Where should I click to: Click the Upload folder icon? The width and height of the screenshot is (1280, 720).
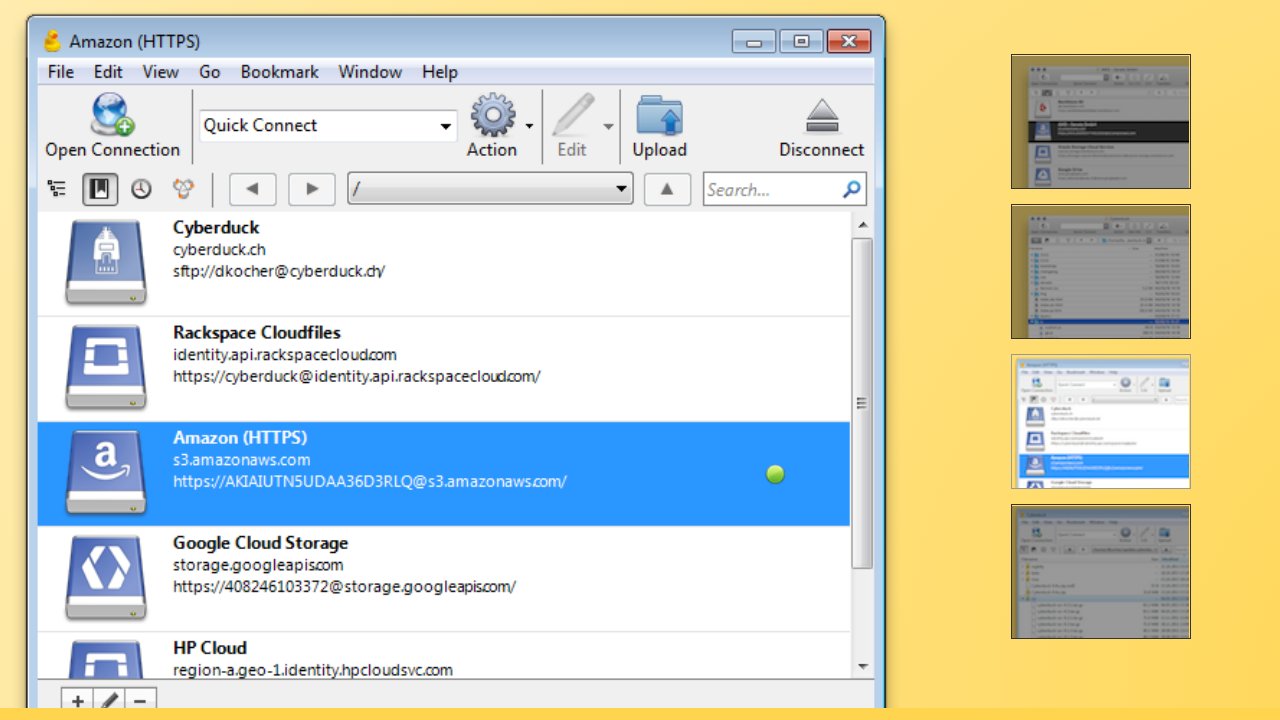(659, 115)
